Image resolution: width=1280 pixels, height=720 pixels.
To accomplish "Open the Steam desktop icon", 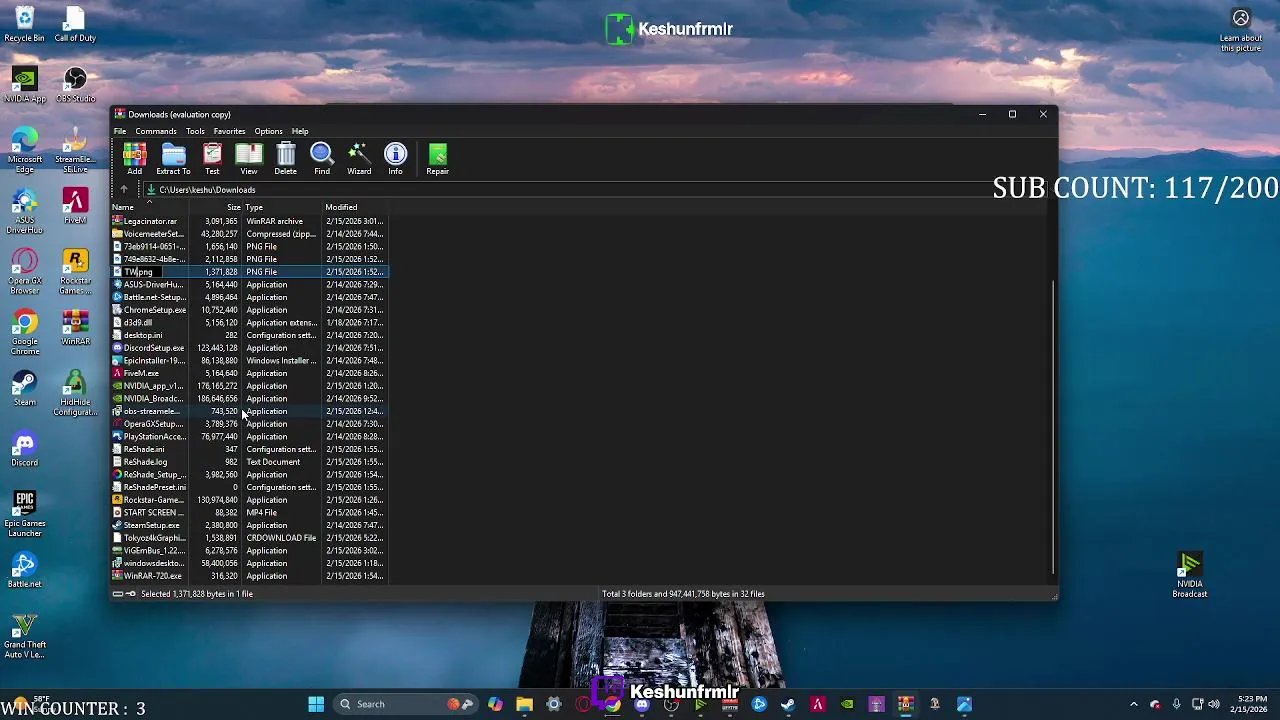I will coord(24,388).
